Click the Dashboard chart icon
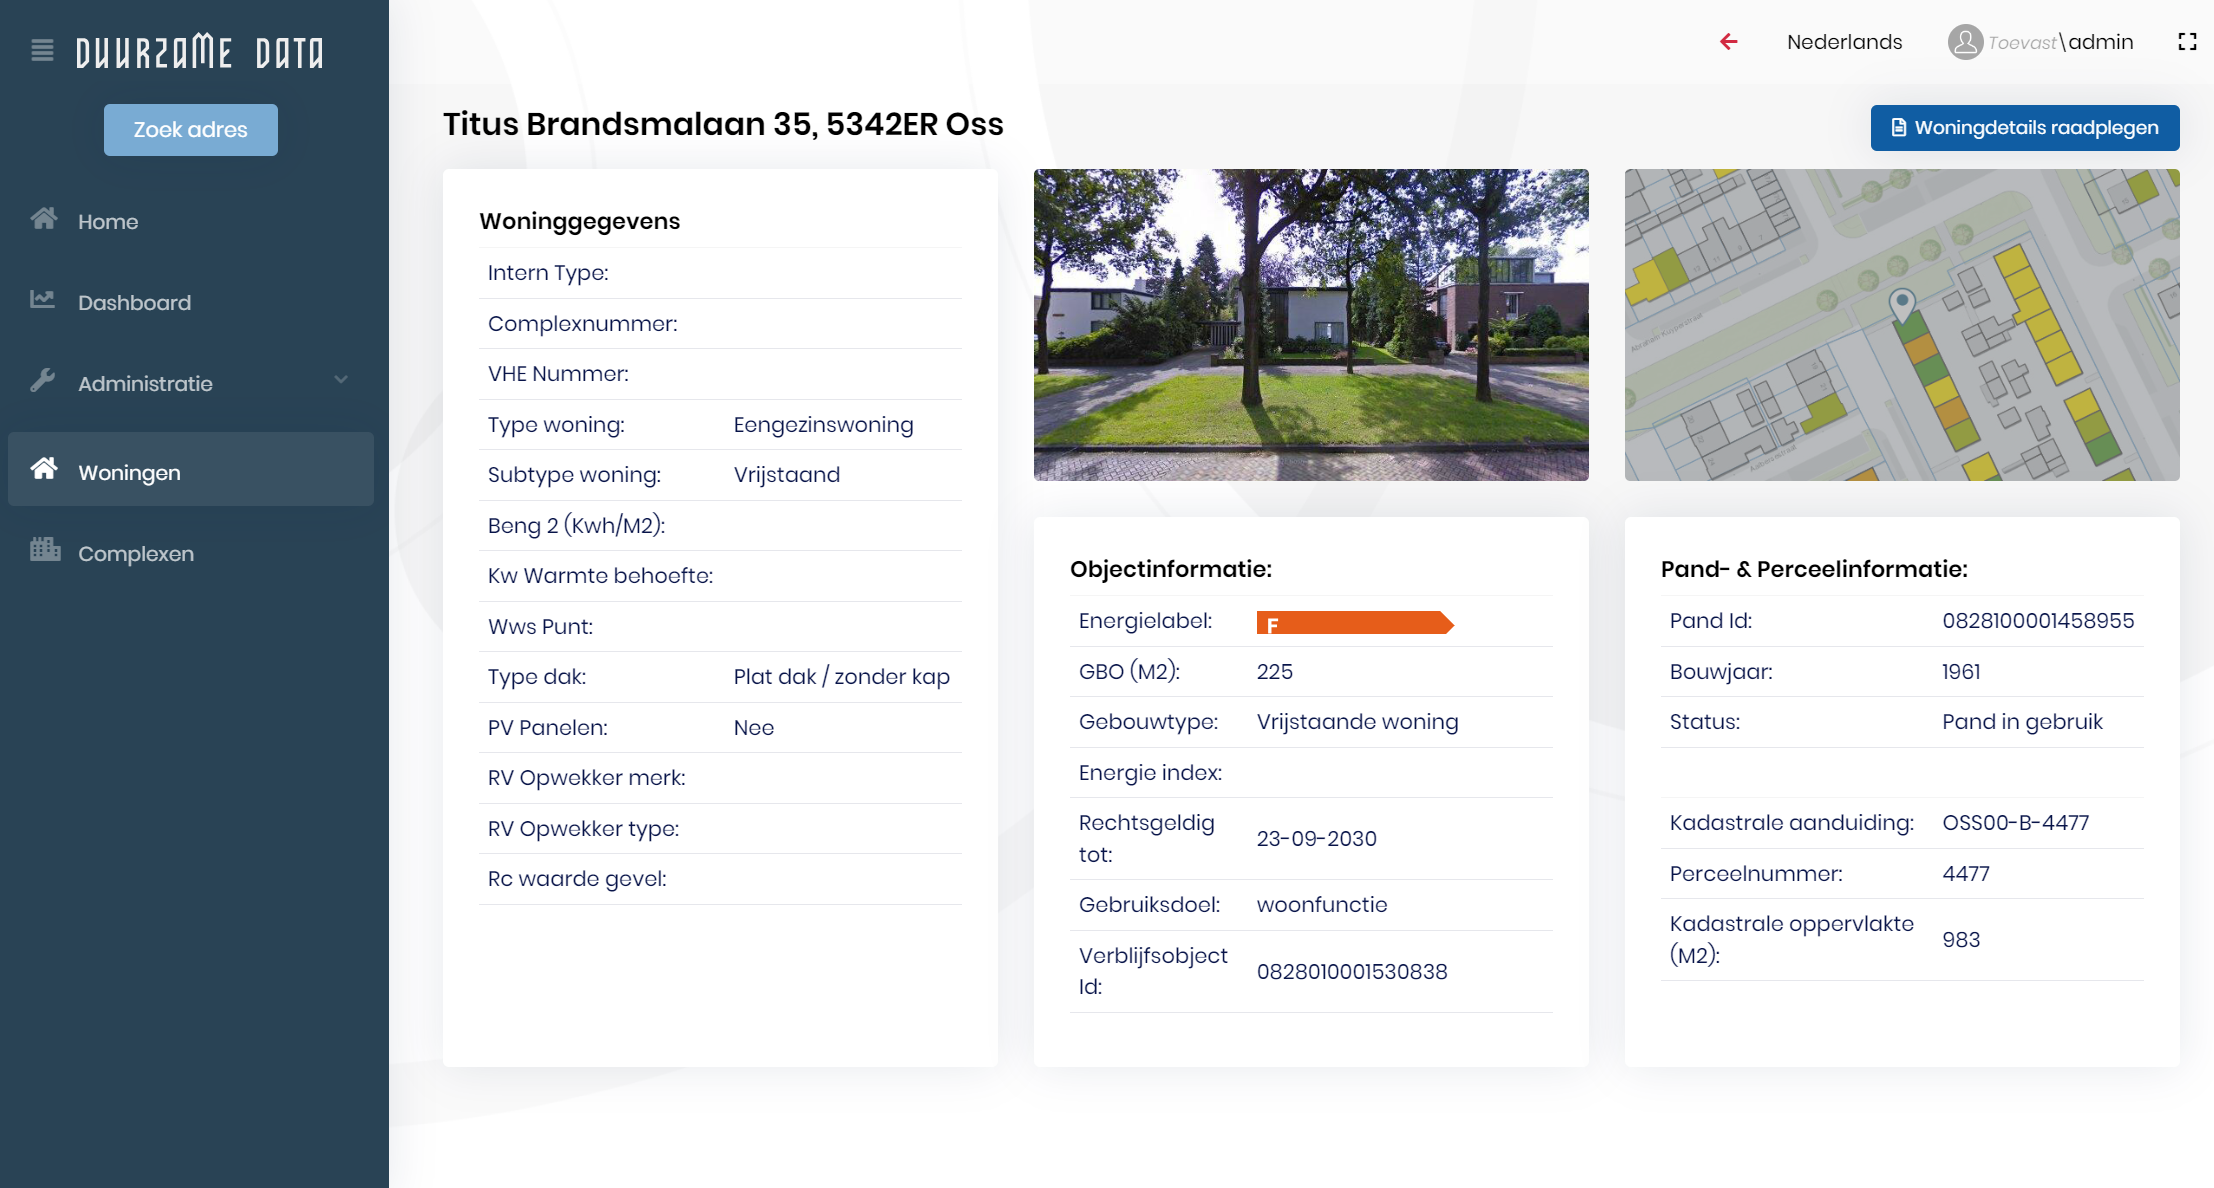The width and height of the screenshot is (2214, 1188). coord(42,300)
